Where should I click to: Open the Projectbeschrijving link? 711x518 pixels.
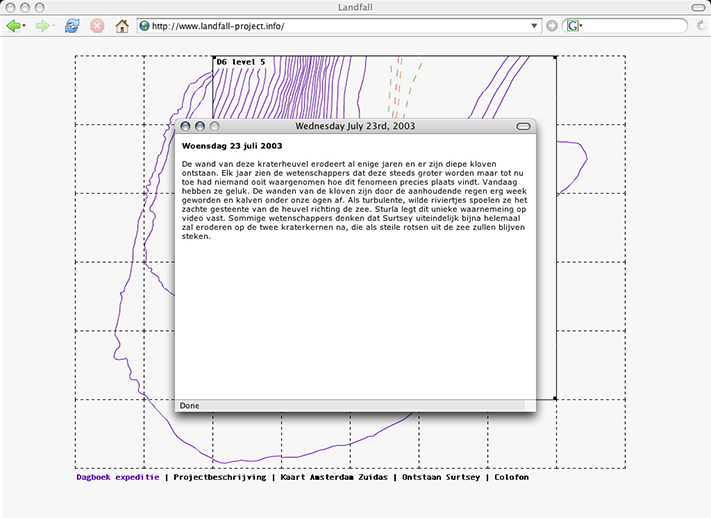tap(219, 477)
